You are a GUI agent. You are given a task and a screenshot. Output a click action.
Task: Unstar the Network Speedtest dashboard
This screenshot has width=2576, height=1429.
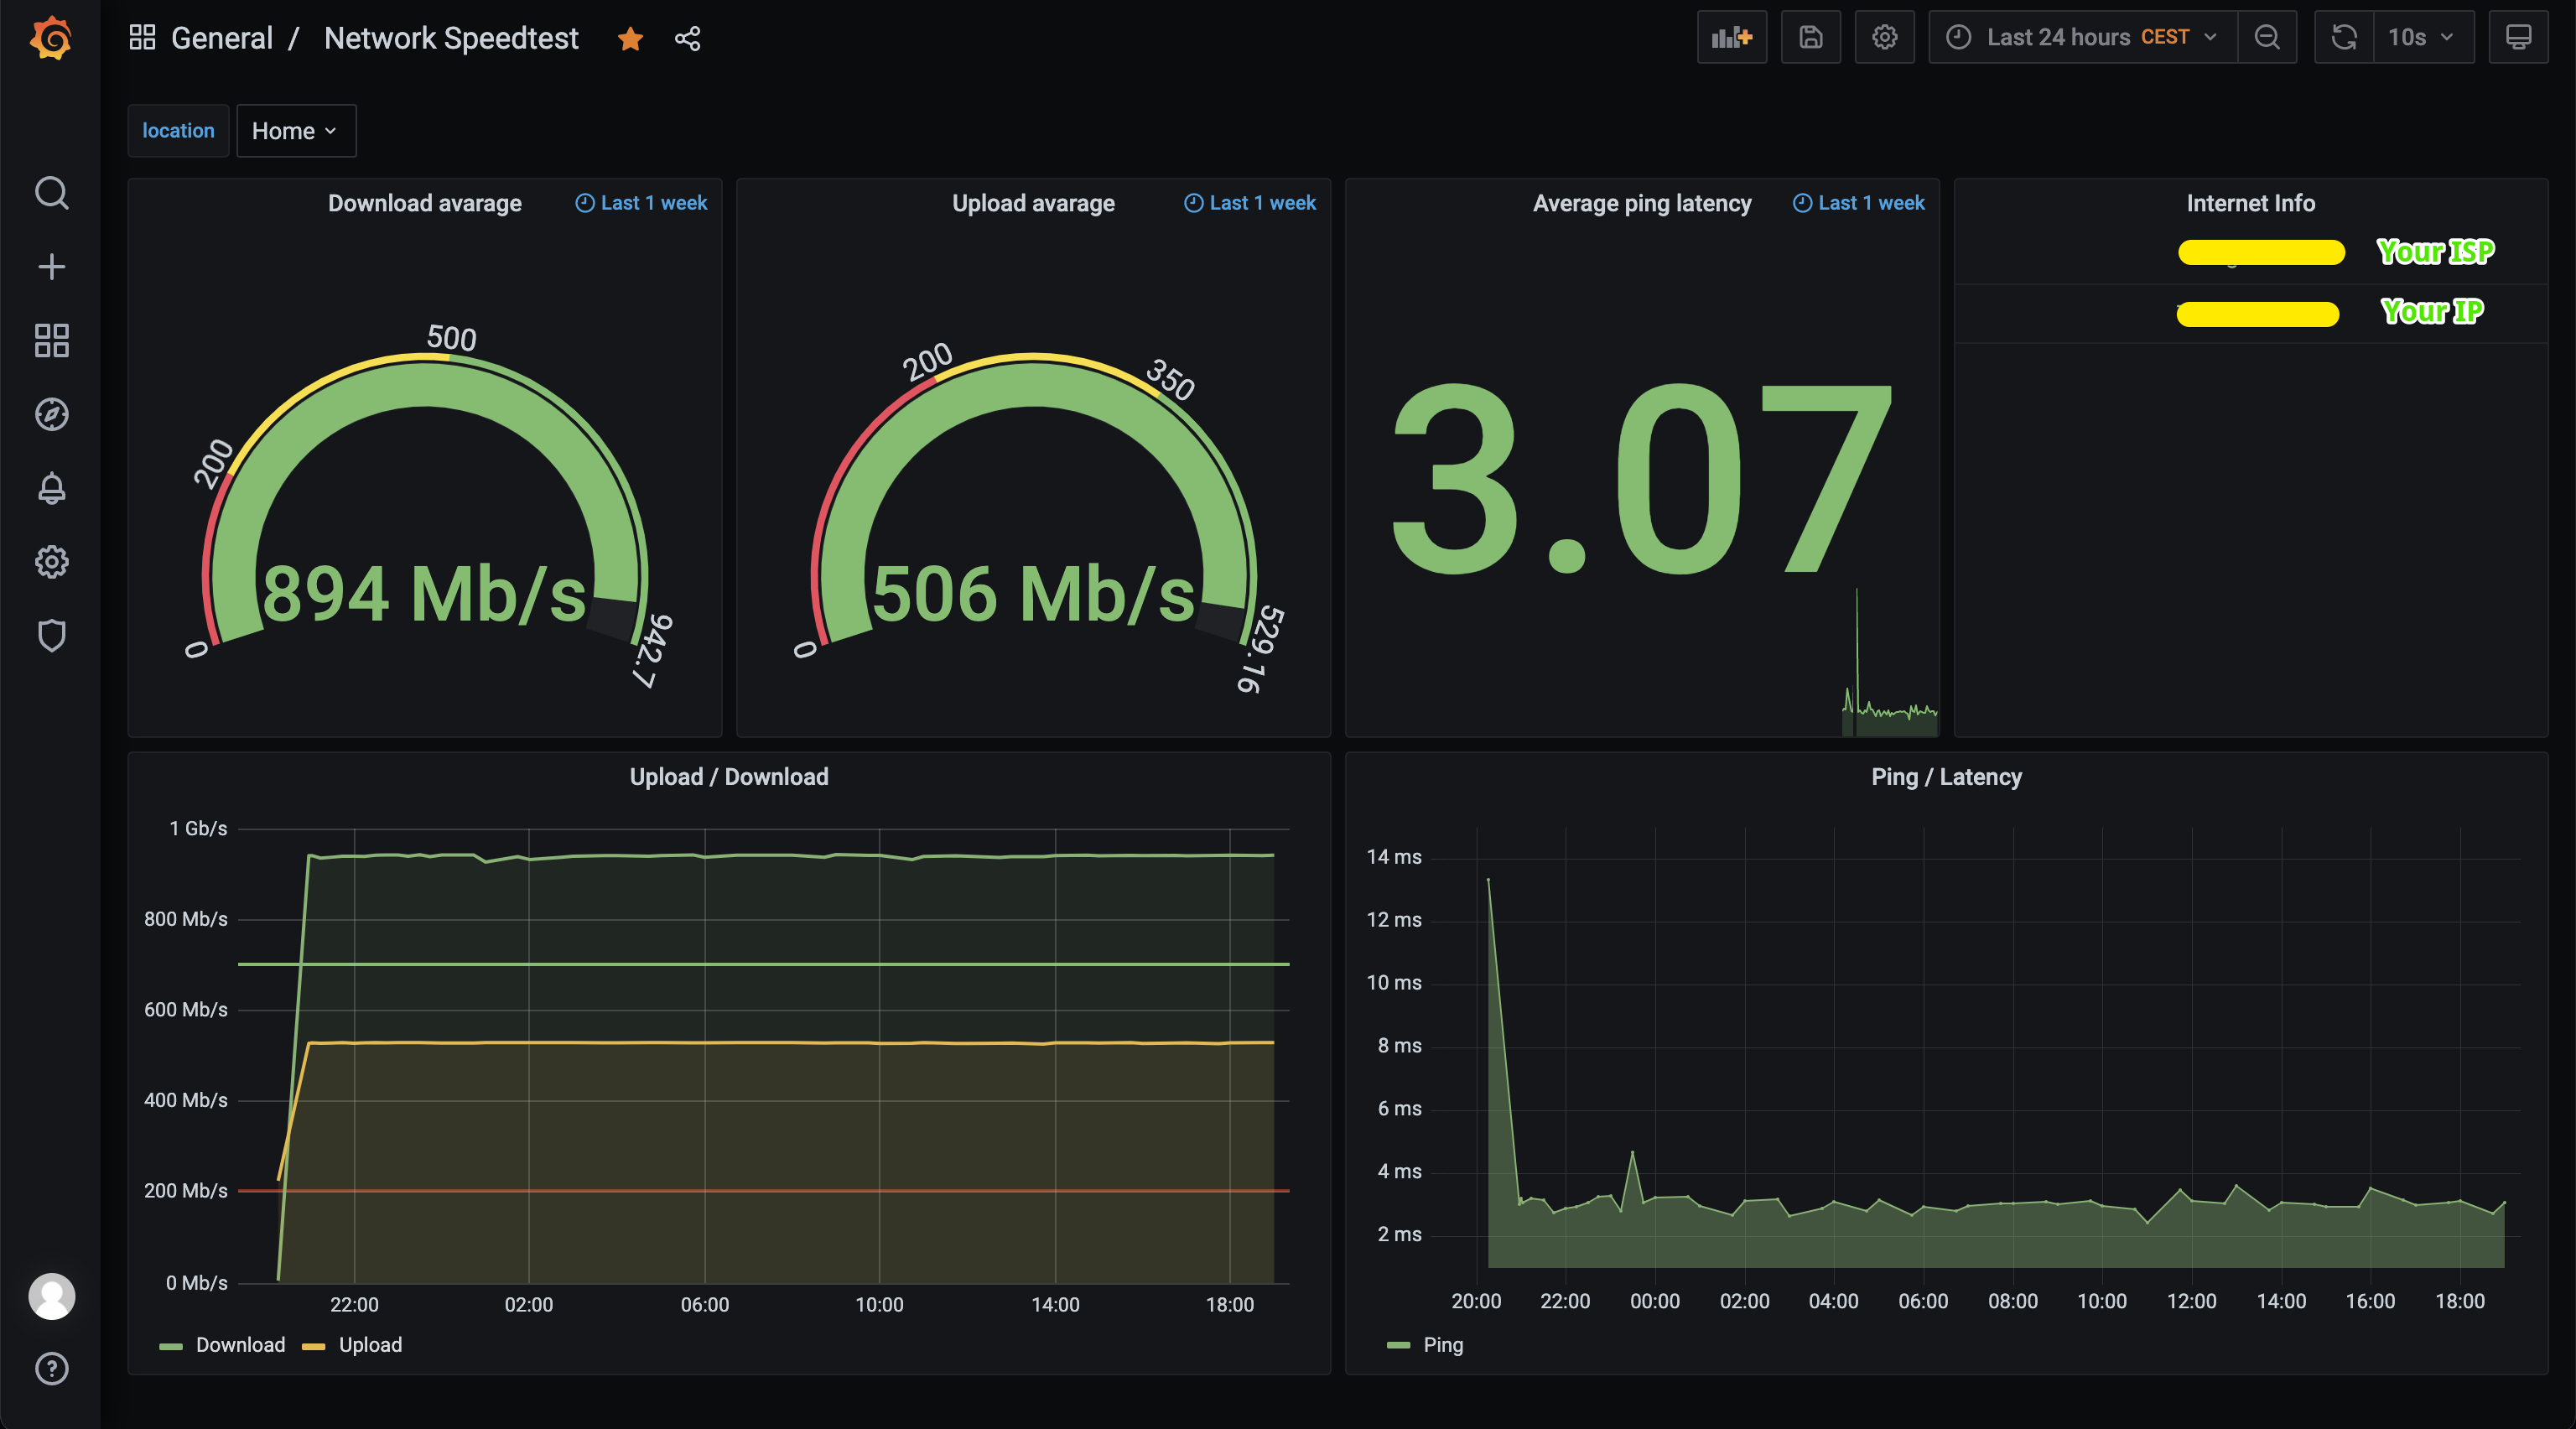[x=630, y=39]
